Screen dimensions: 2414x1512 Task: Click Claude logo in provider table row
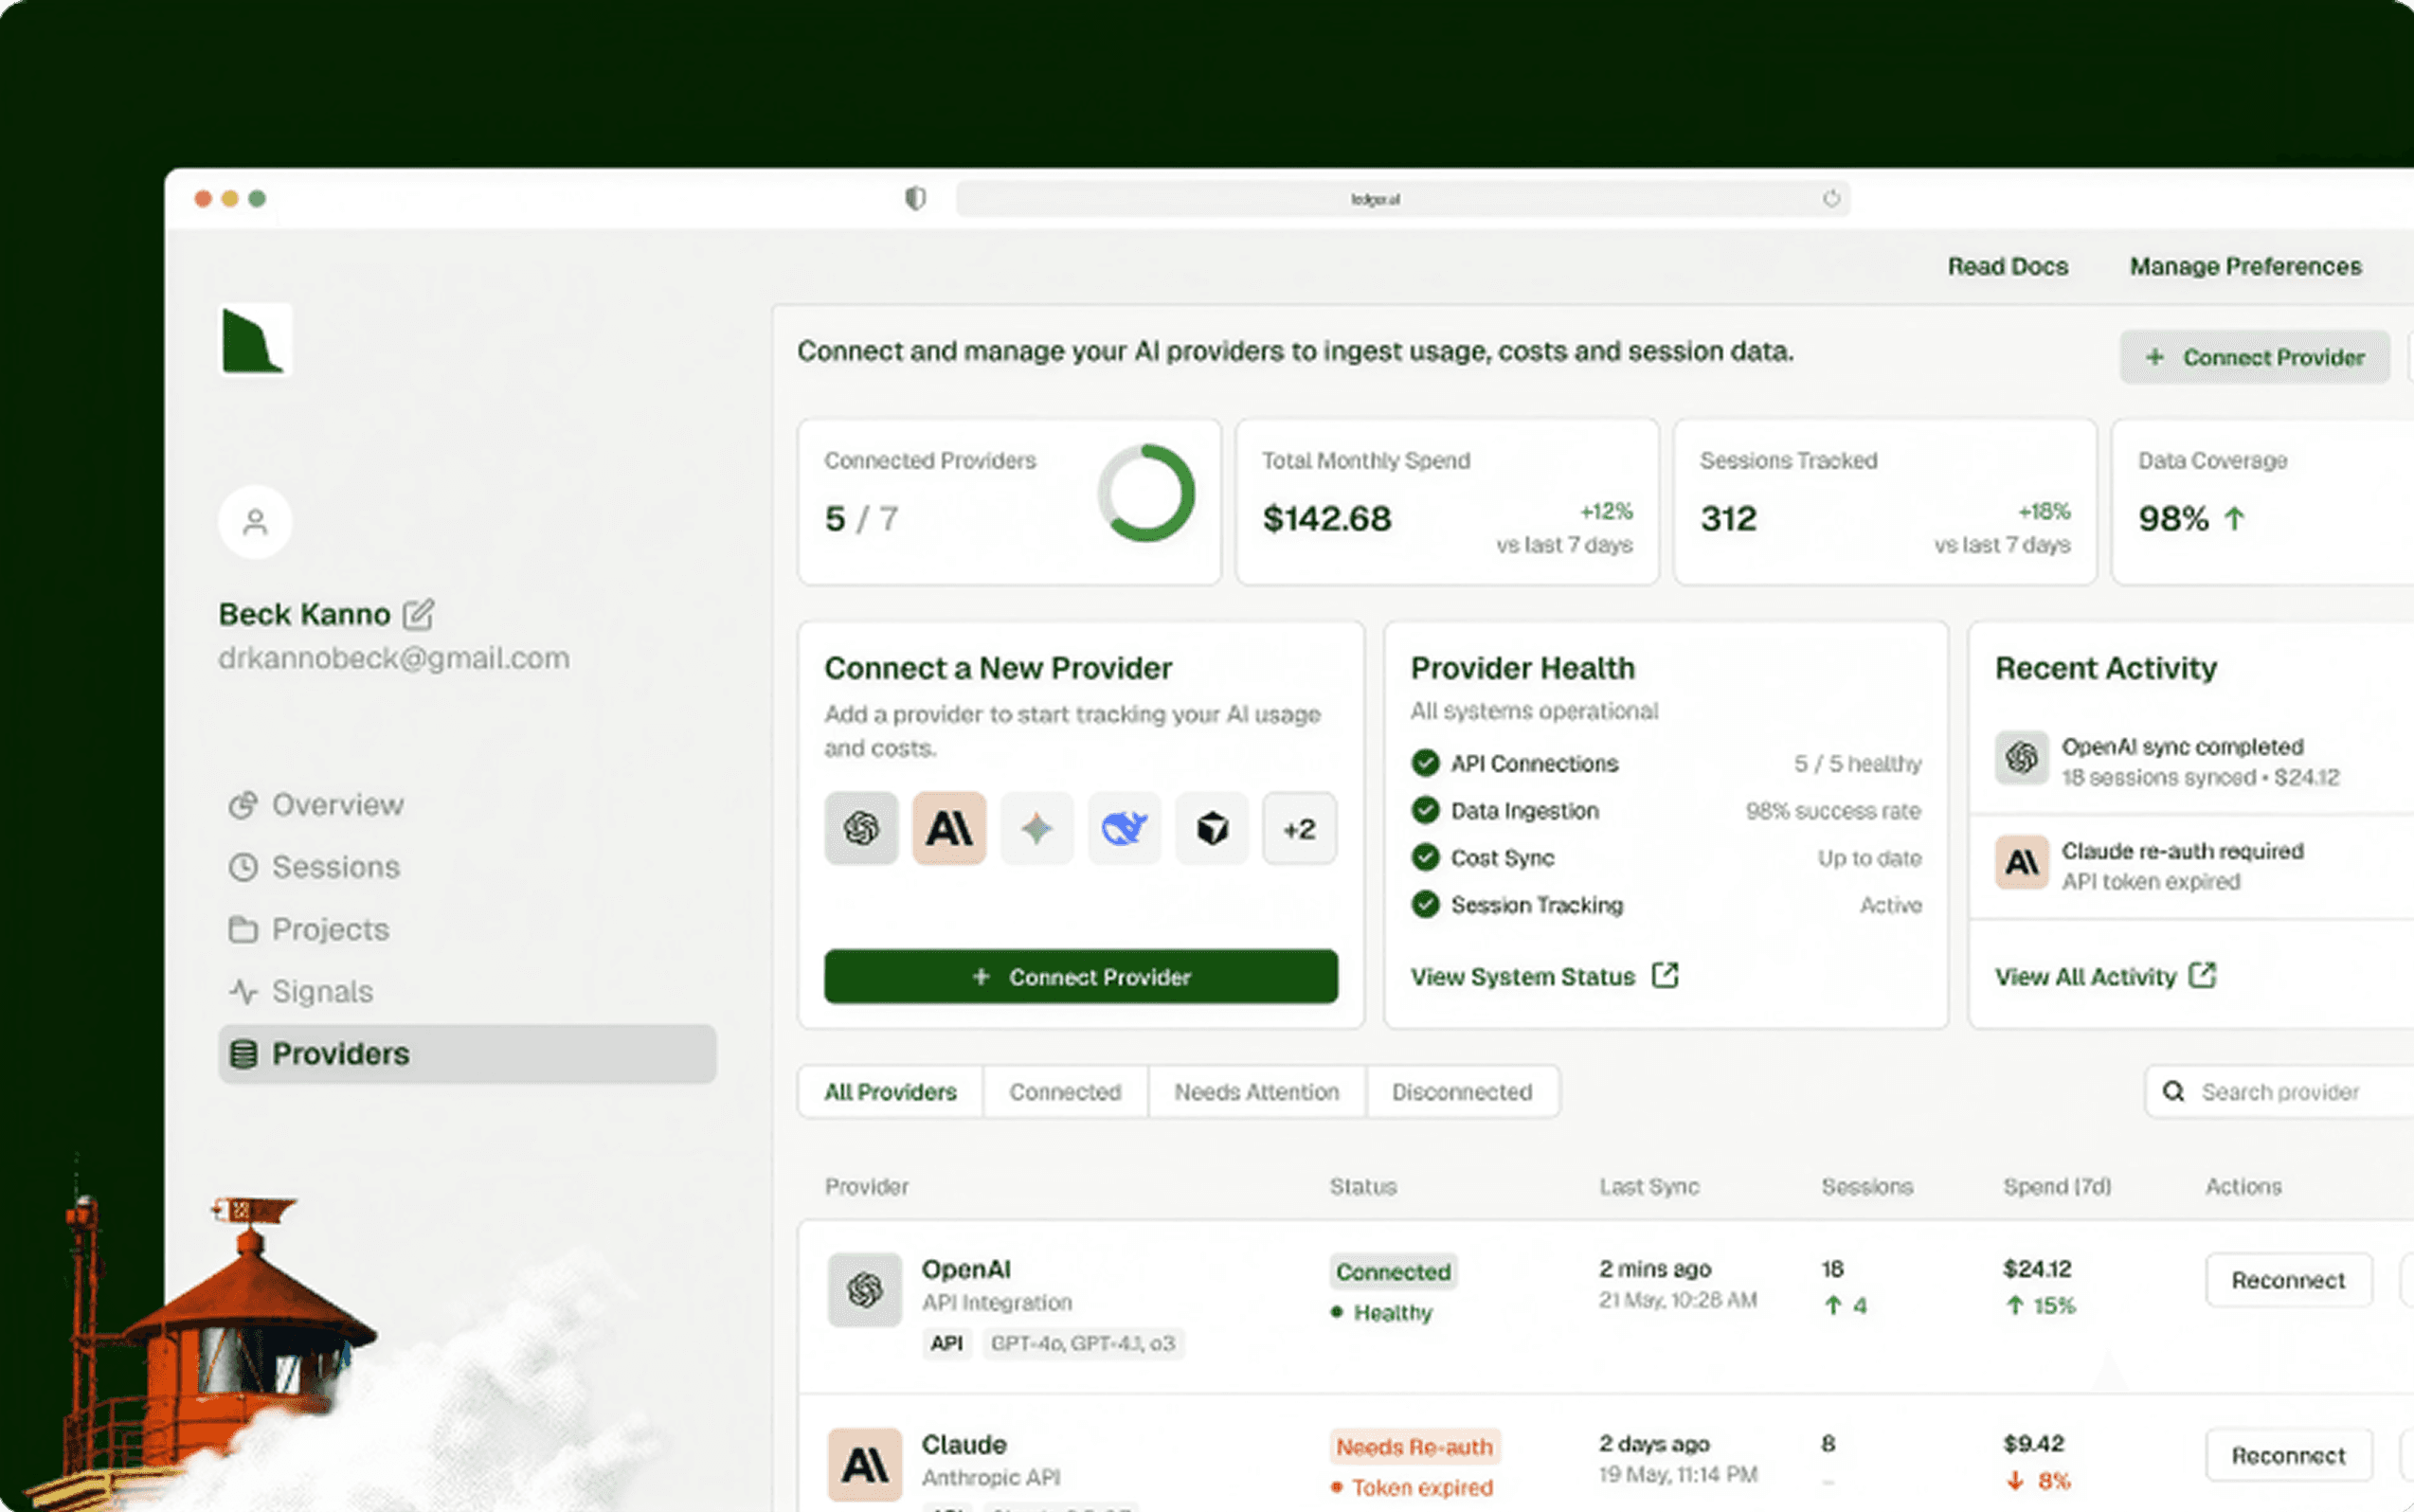coord(865,1465)
